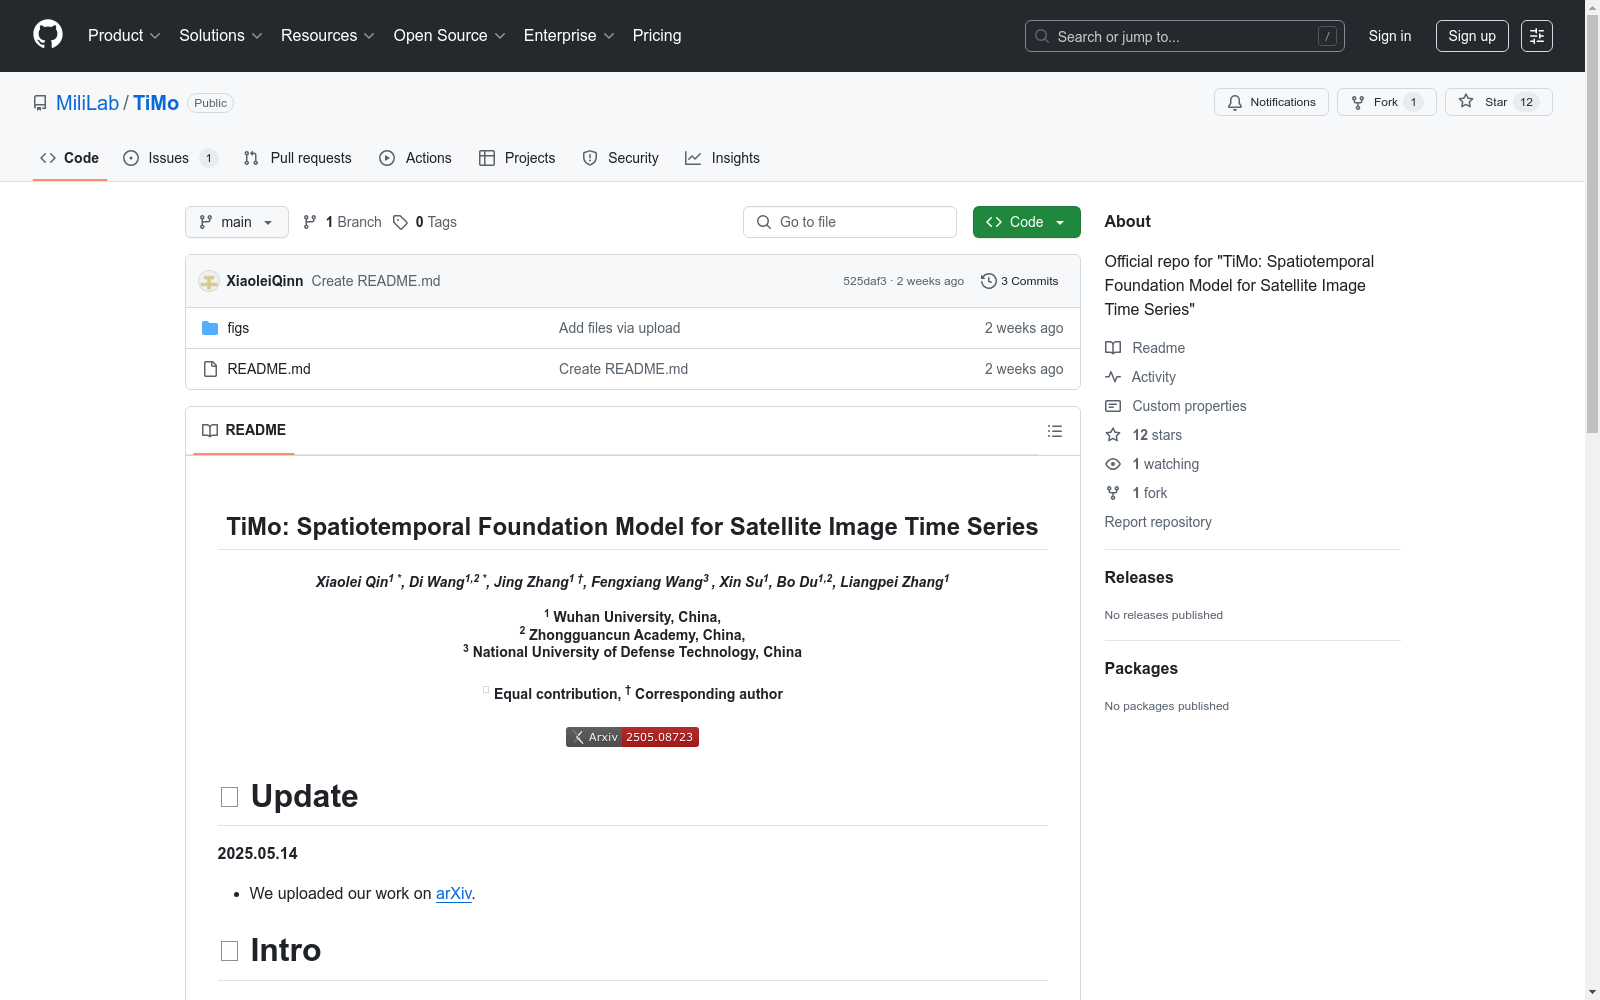Screen dimensions: 1600x1000
Task: Click the eye icon beside 1 watching
Action: [x=1113, y=464]
